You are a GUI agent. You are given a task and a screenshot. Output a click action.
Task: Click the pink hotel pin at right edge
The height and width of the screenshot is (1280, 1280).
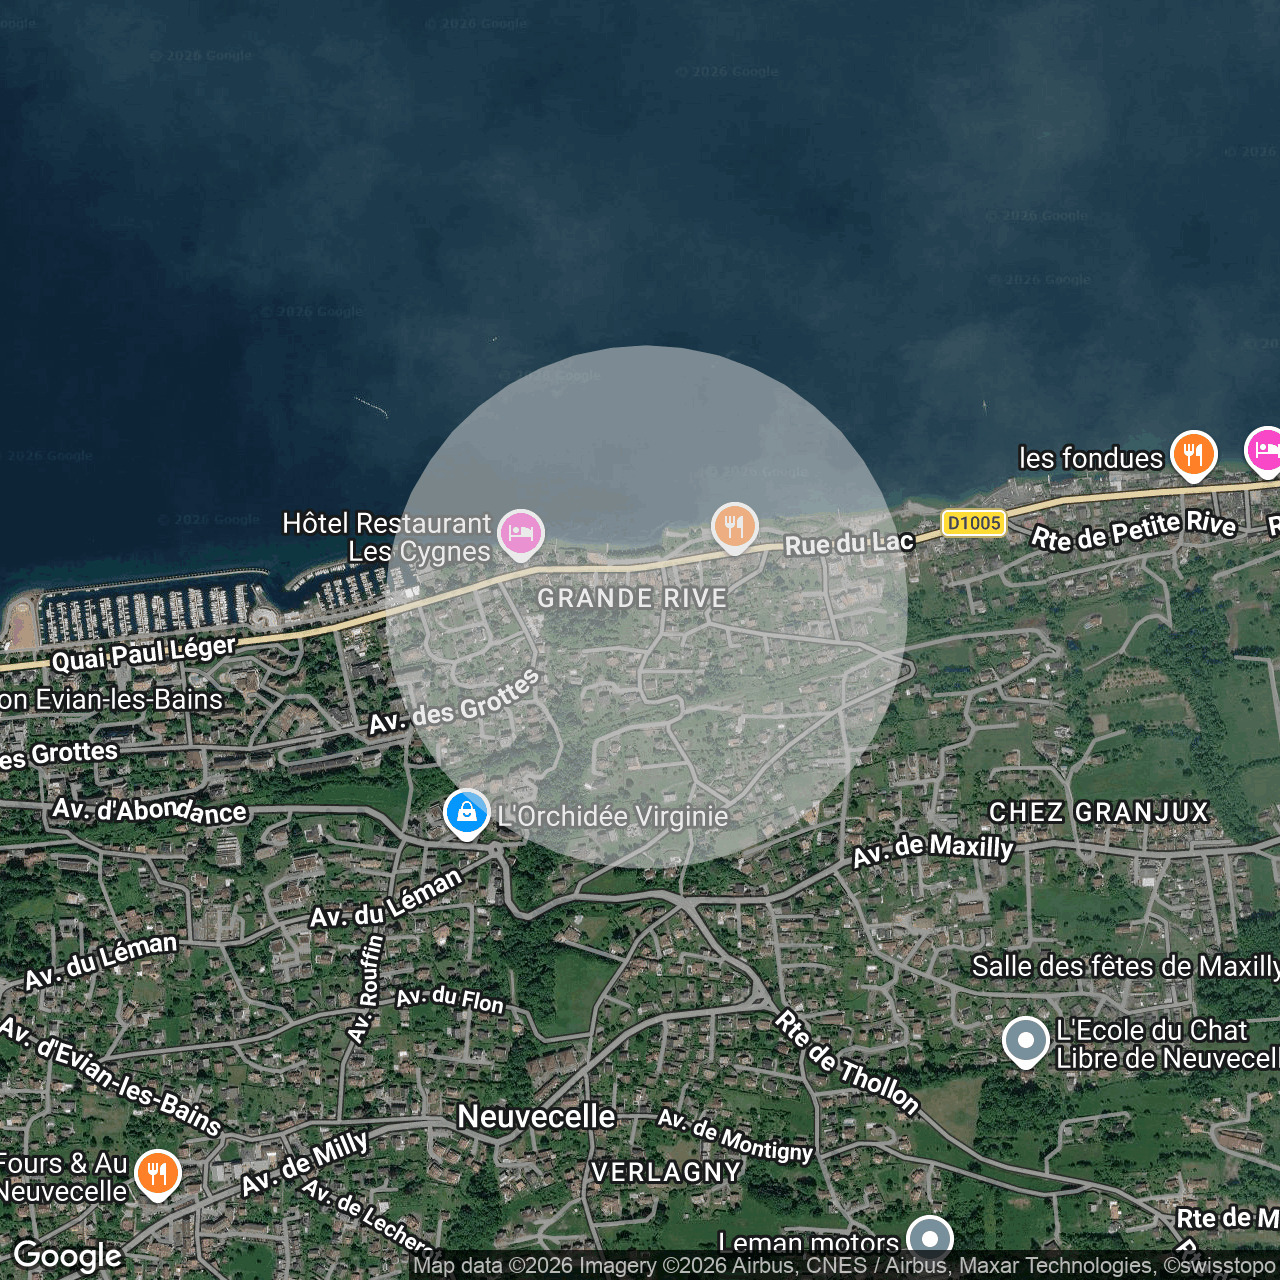click(1265, 451)
